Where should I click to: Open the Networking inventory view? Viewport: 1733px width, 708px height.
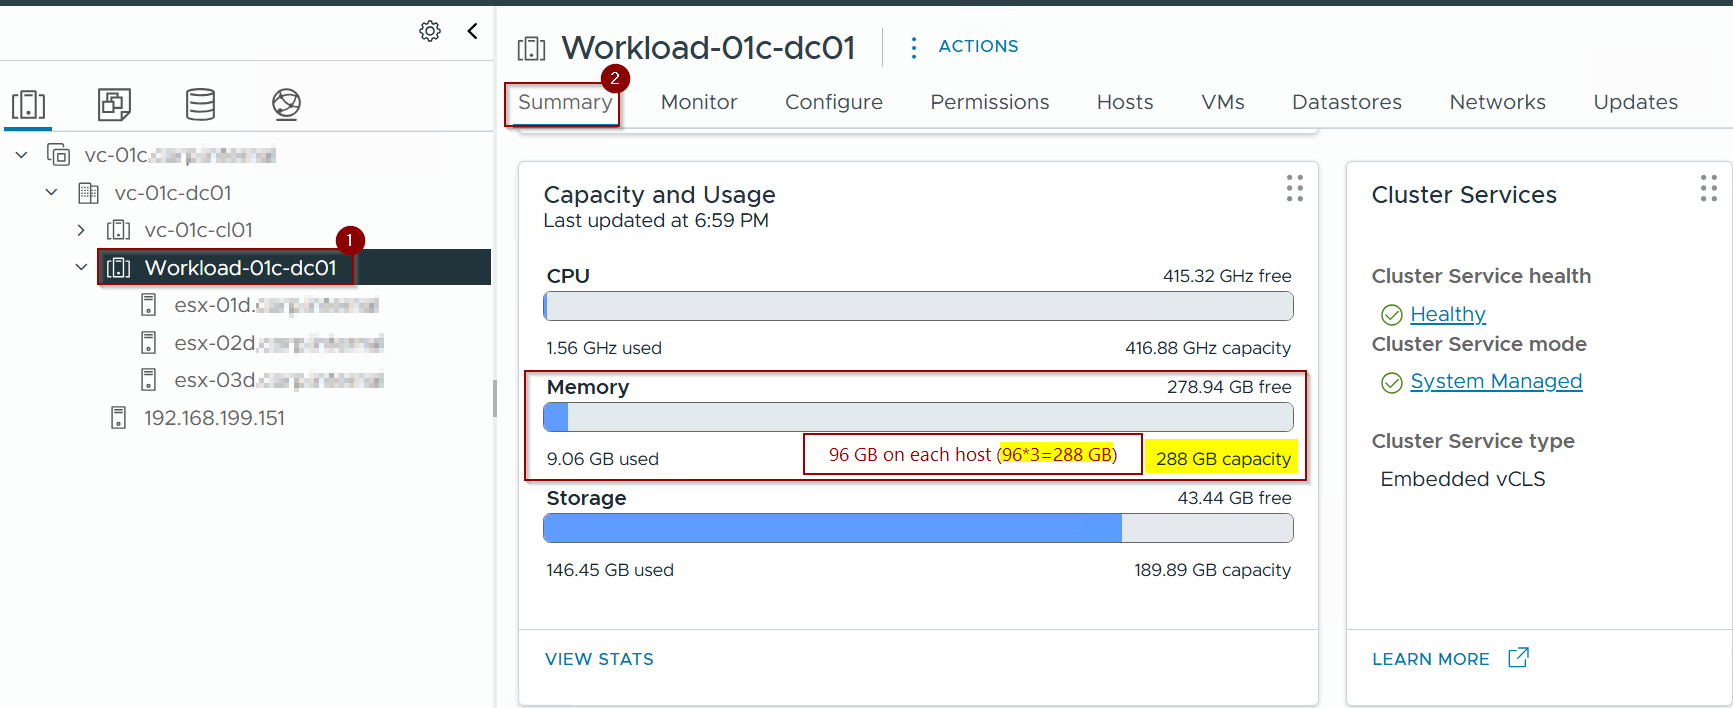tap(286, 104)
